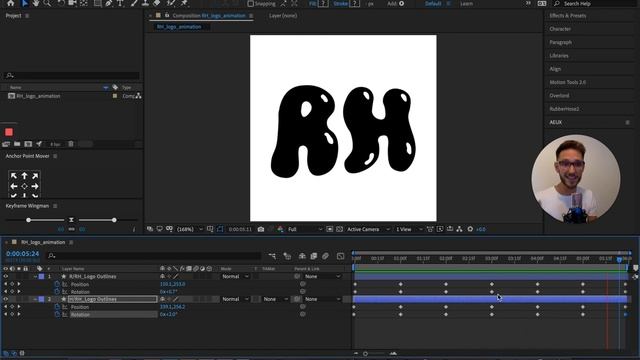Select the Pen tool
The image size is (640, 360).
coord(109,3)
